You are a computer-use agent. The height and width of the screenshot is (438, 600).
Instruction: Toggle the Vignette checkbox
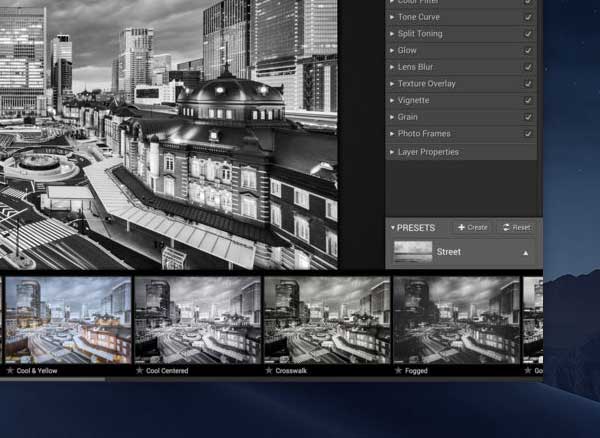pyautogui.click(x=528, y=101)
